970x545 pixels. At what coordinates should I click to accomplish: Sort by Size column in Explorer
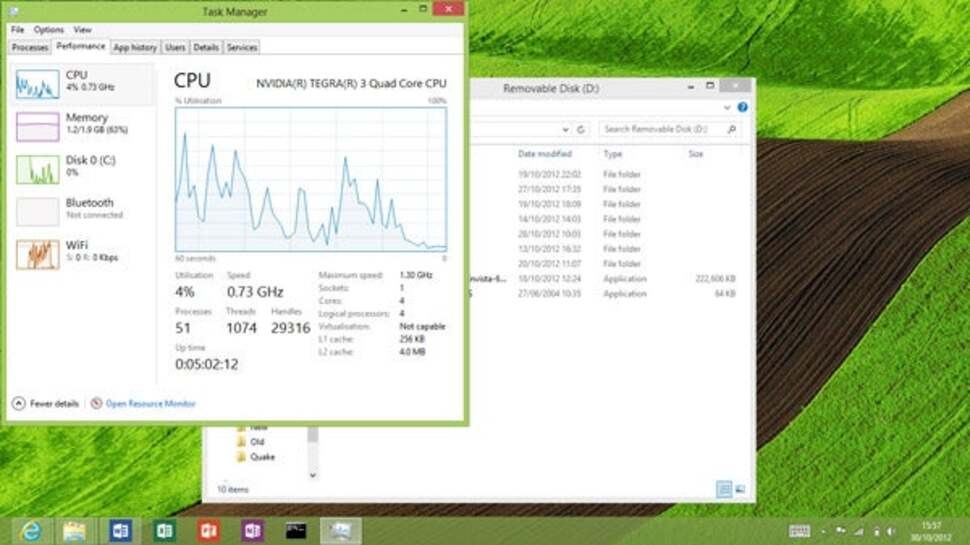696,154
